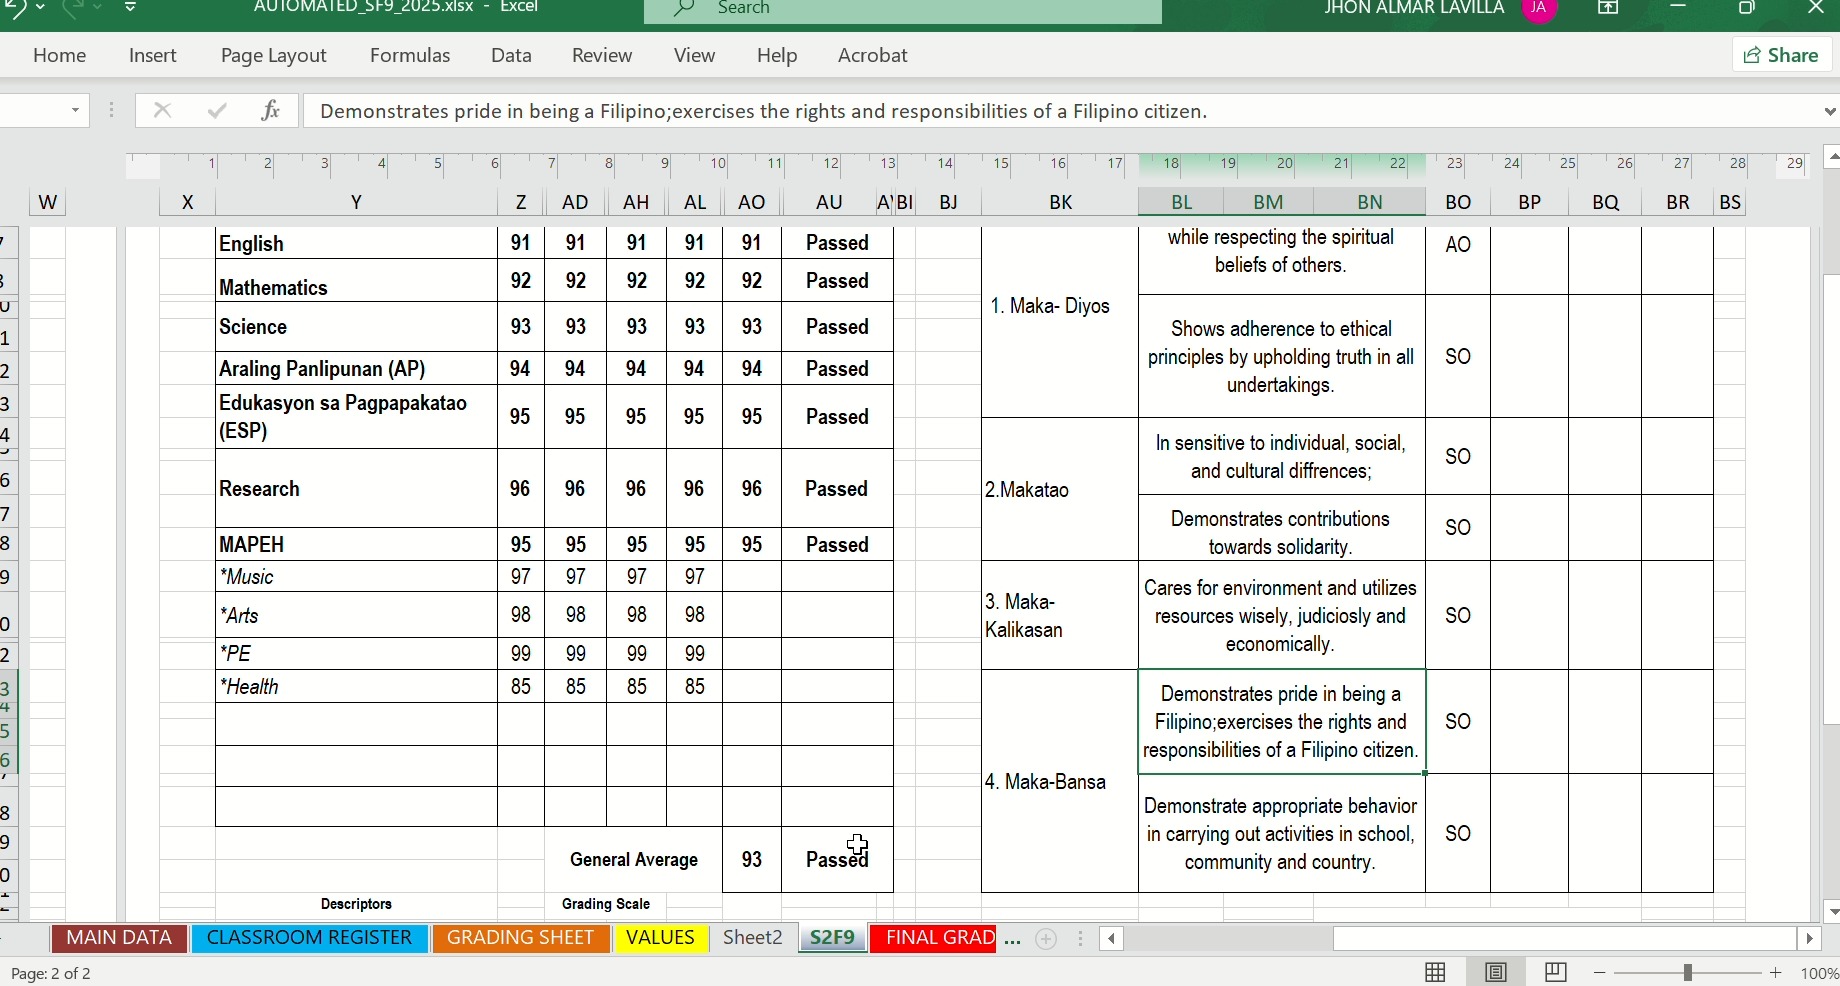Click the zoom in plus icon
This screenshot has width=1840, height=986.
click(1776, 973)
